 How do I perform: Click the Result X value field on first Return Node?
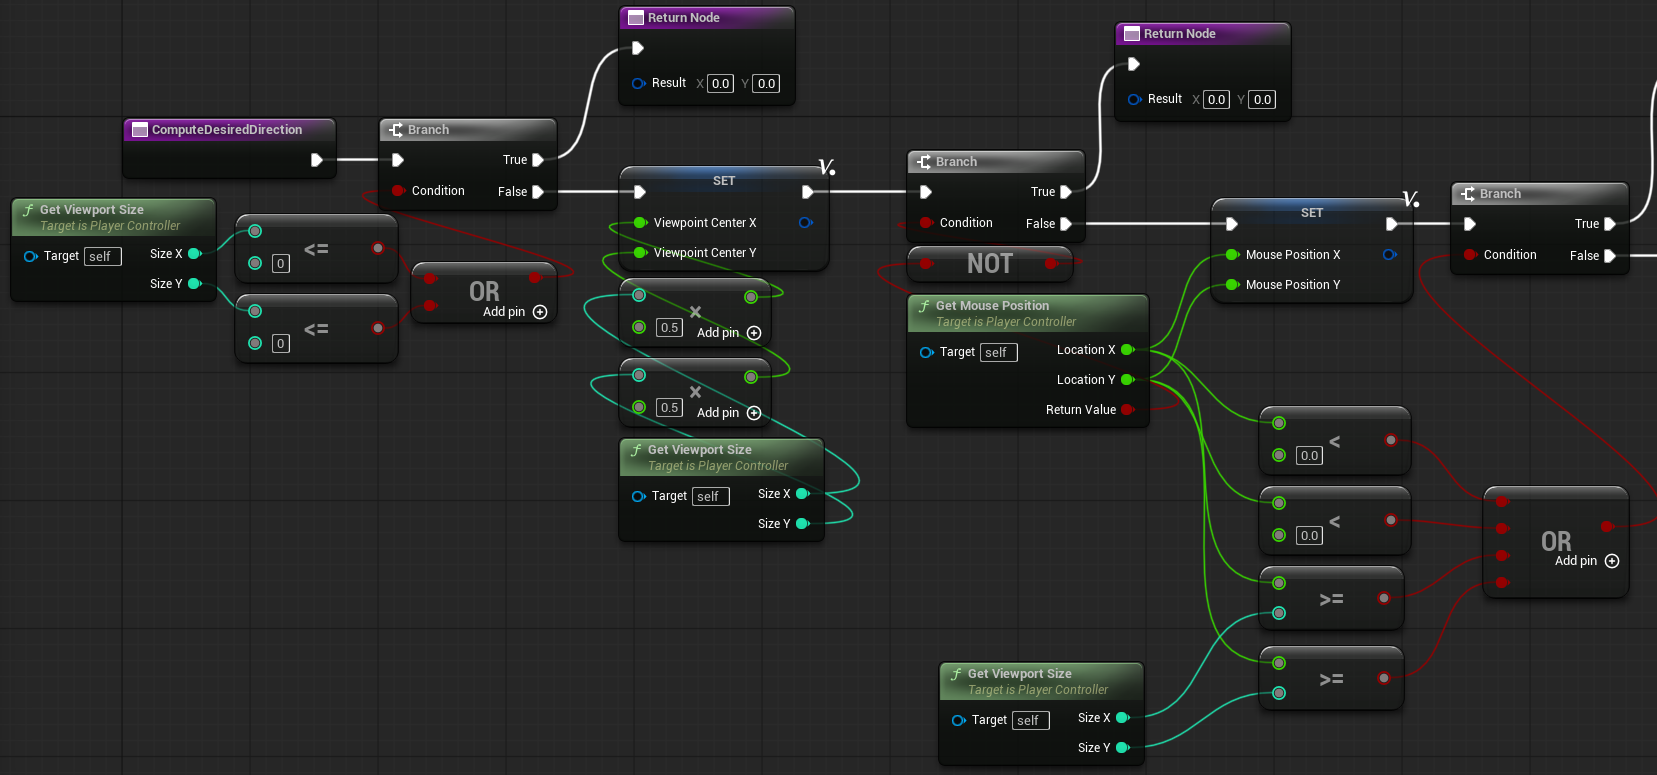point(720,84)
